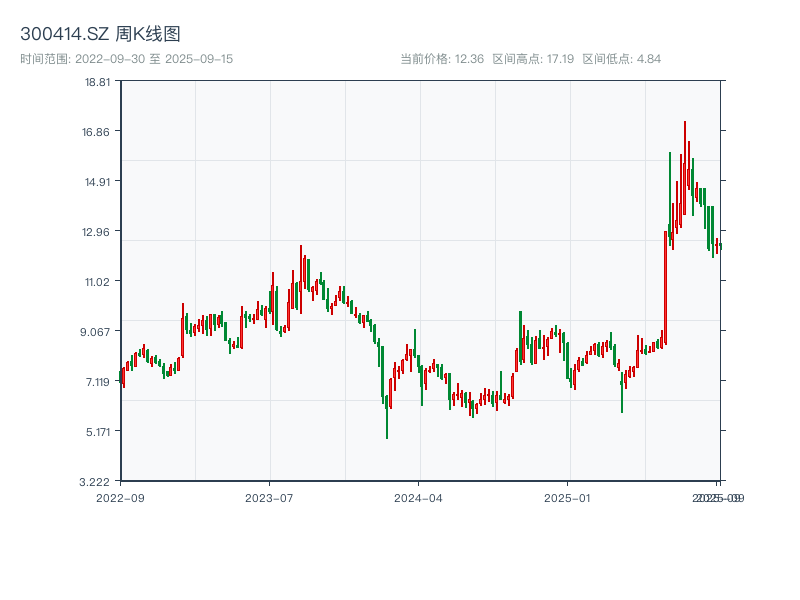Select the 7.119 y-axis price label
Image resolution: width=800 pixels, height=600 pixels.
click(x=97, y=382)
